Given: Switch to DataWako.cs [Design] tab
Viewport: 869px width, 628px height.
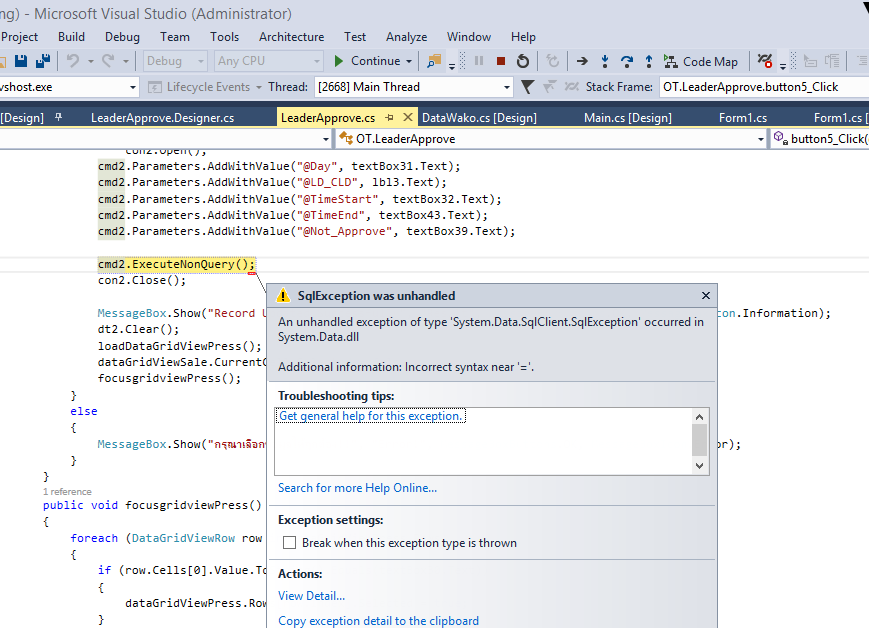Looking at the screenshot, I should (479, 118).
